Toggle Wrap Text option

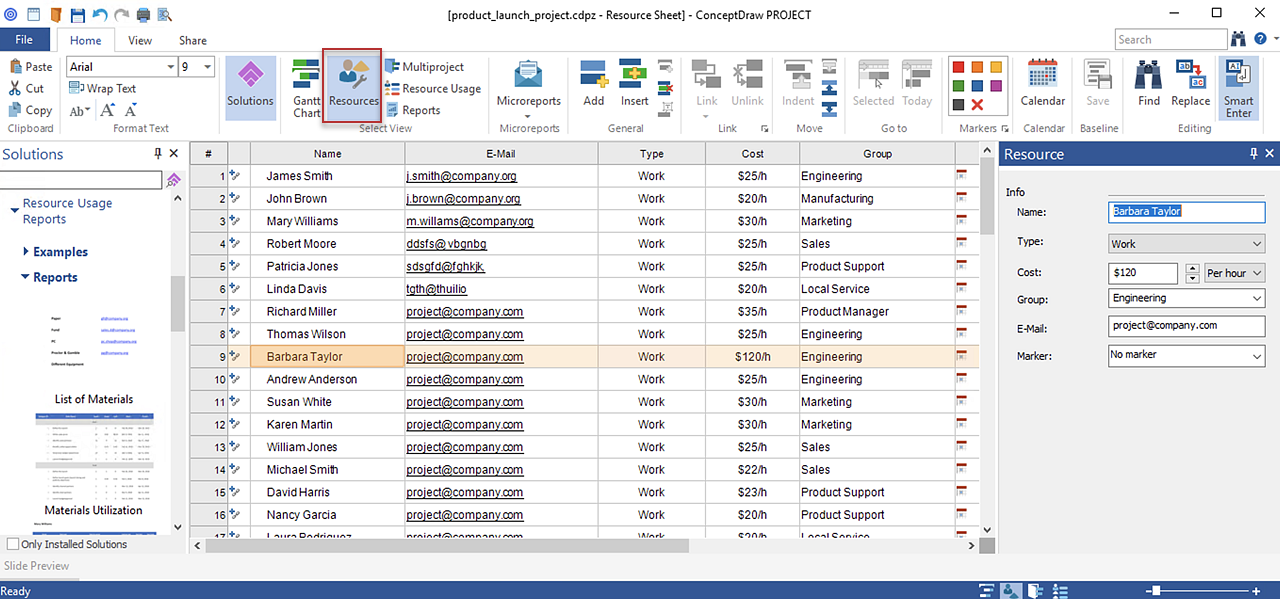tap(103, 89)
